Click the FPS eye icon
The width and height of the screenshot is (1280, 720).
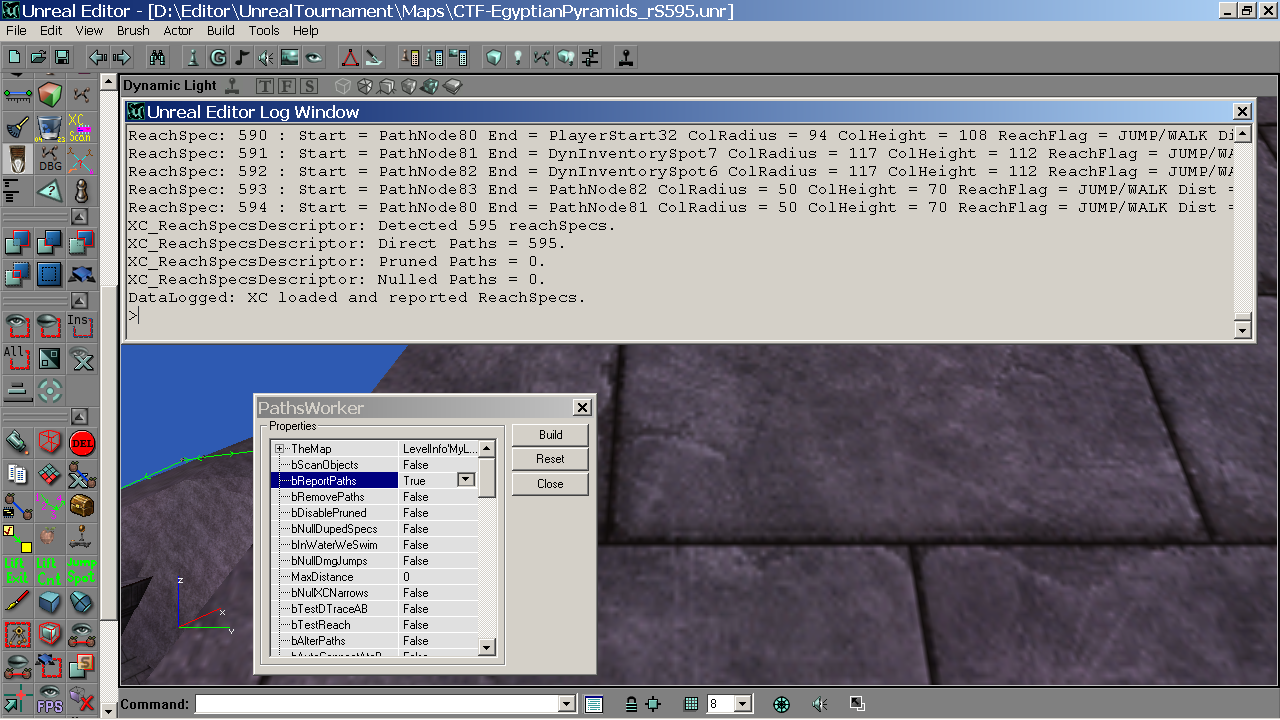[49, 699]
